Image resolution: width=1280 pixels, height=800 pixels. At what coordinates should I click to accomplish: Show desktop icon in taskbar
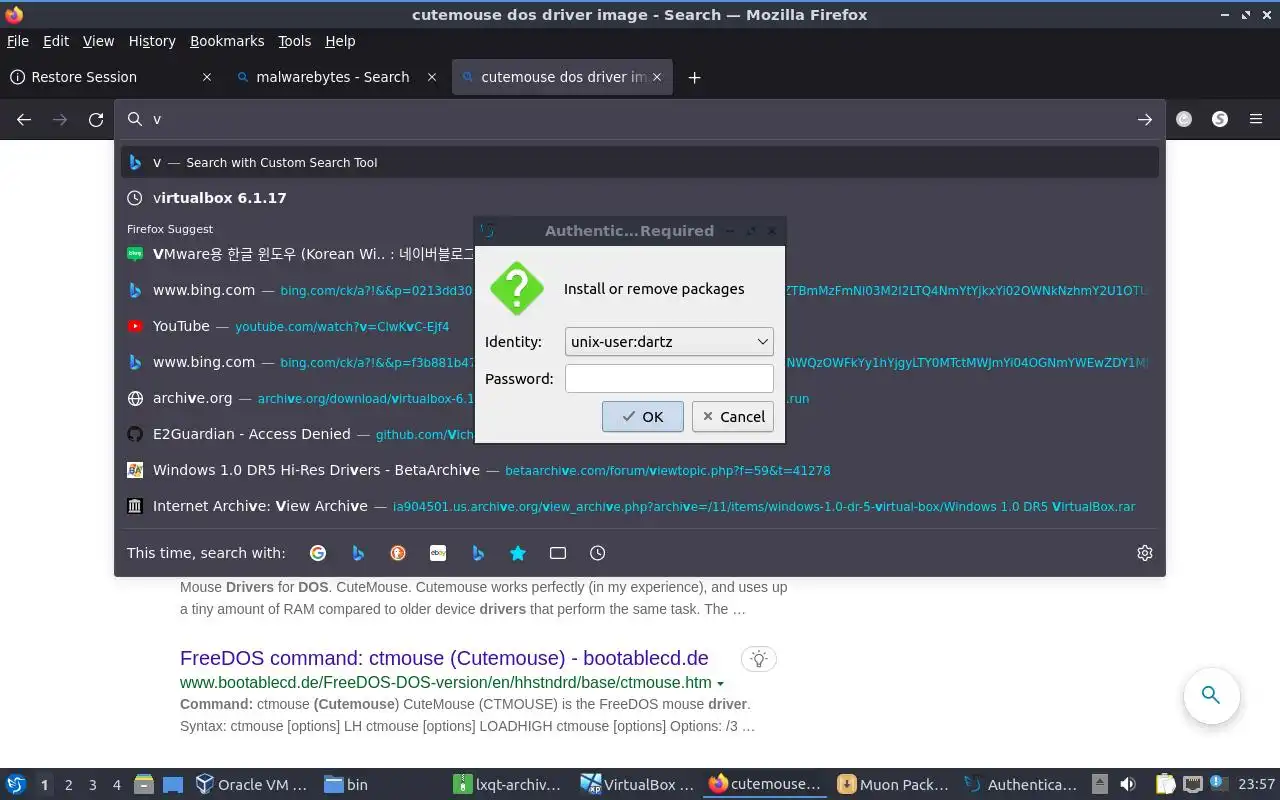coord(172,784)
